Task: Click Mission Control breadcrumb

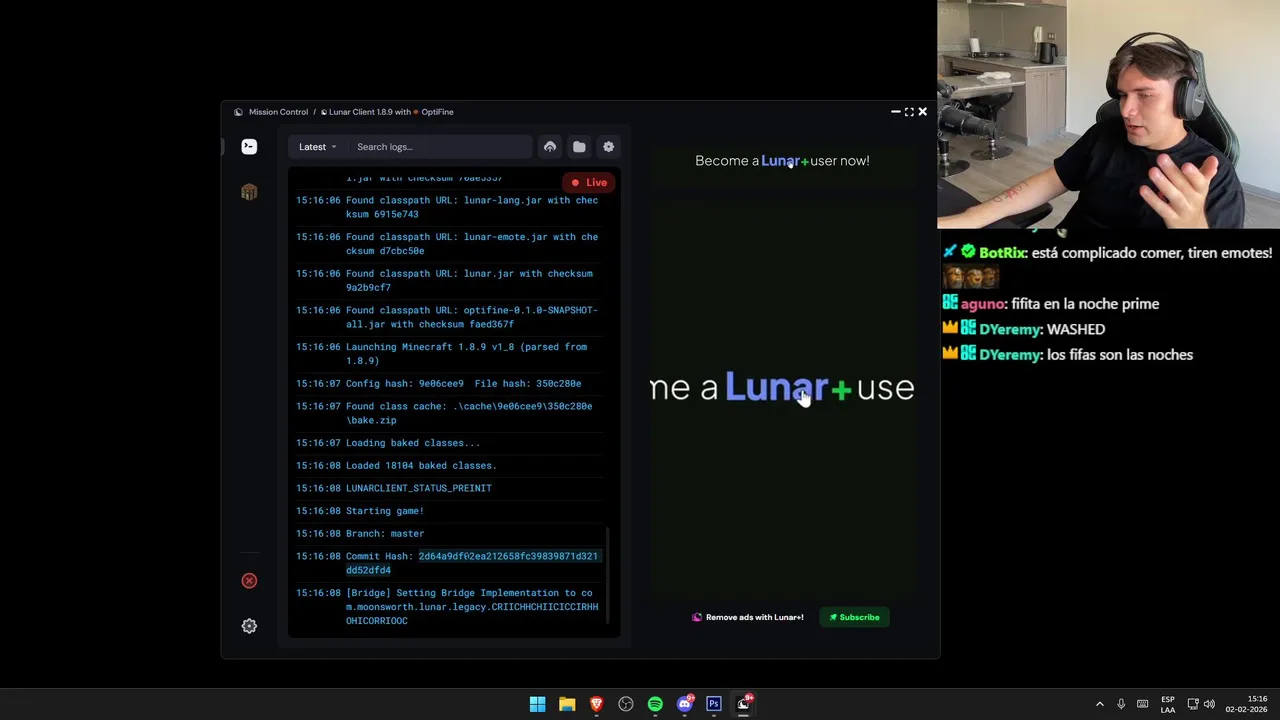Action: tap(278, 112)
